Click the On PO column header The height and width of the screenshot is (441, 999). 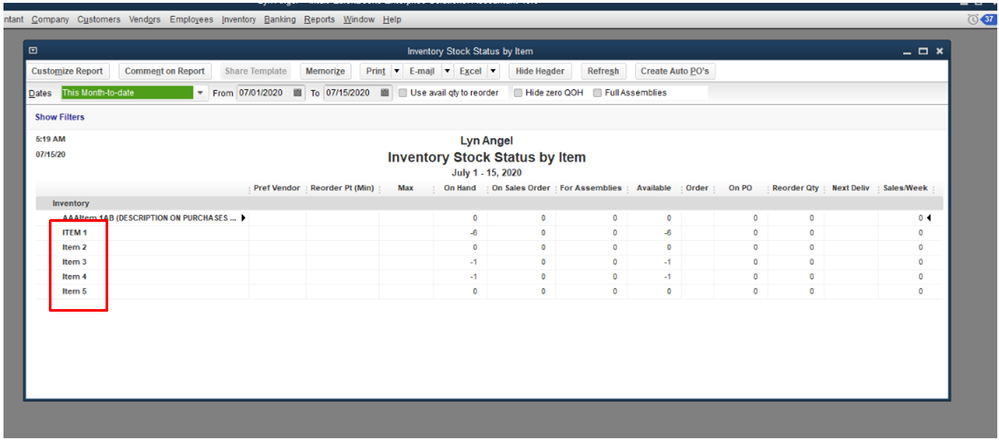(741, 189)
